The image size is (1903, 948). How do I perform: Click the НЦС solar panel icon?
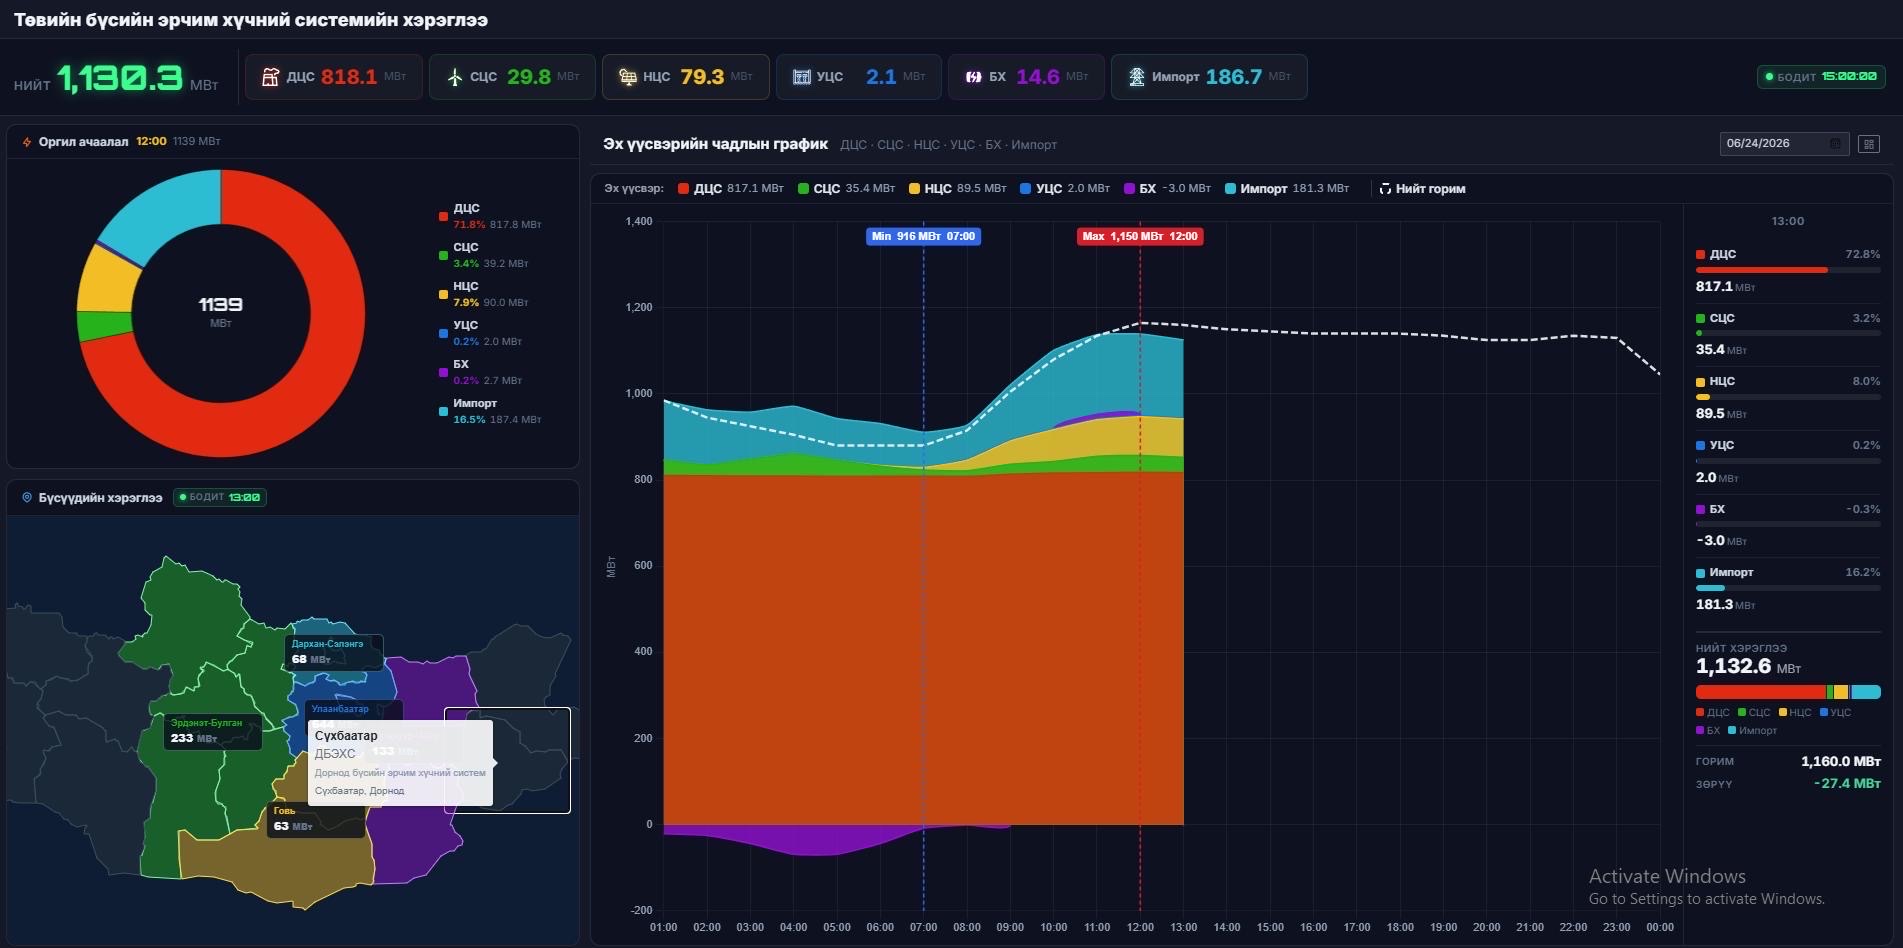[628, 77]
